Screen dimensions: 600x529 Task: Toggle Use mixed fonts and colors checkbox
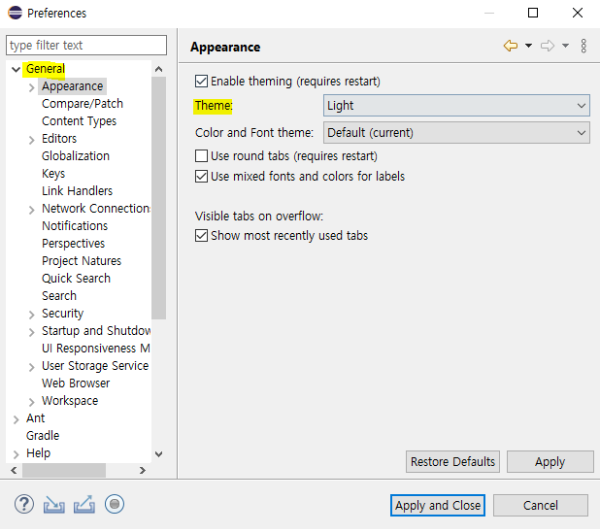(201, 176)
